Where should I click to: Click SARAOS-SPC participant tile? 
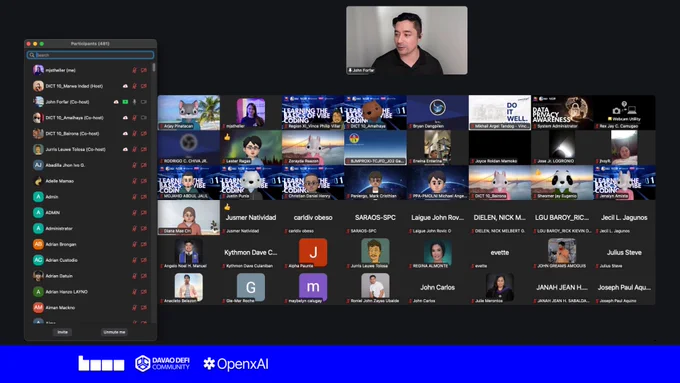tap(375, 218)
